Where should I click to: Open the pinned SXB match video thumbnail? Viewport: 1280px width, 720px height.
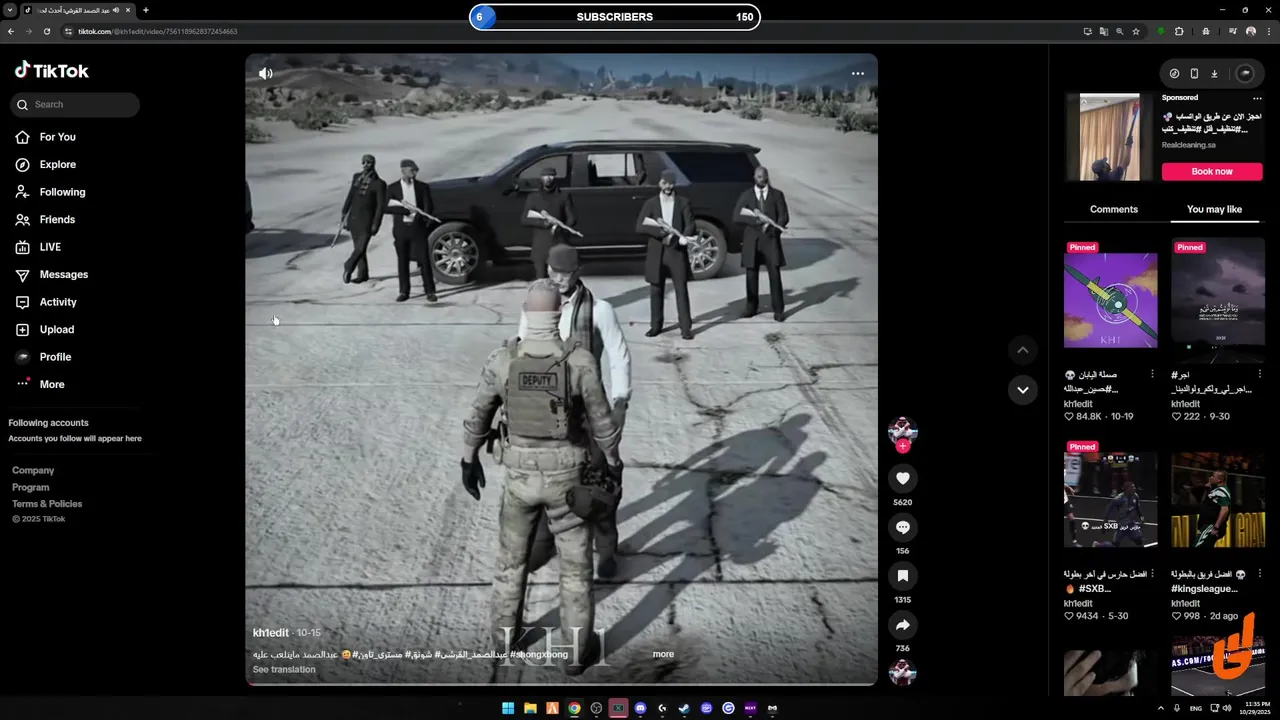tap(1110, 500)
